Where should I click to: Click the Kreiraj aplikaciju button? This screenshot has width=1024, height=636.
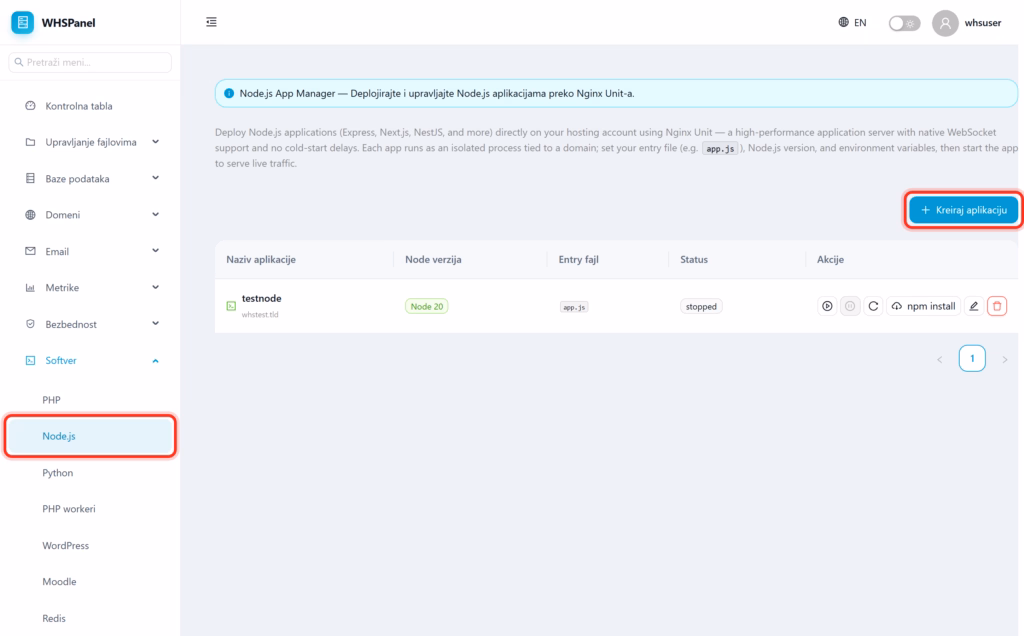tap(963, 210)
